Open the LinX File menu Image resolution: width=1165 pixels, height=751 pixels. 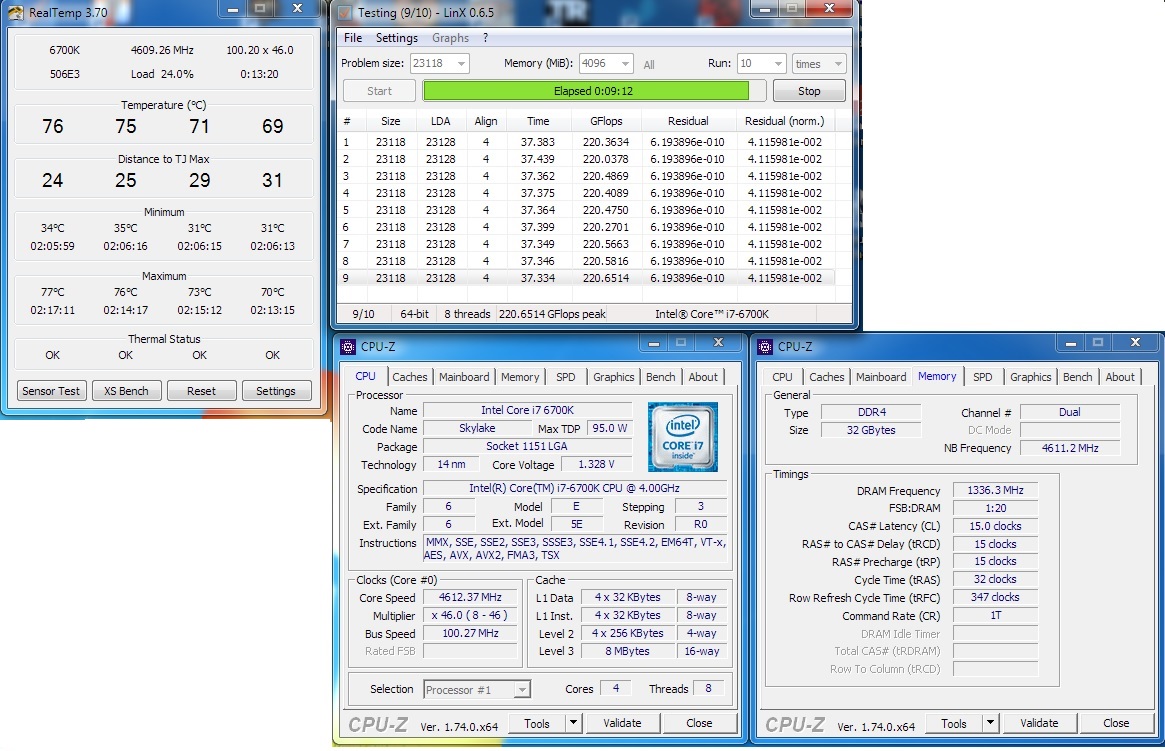353,38
